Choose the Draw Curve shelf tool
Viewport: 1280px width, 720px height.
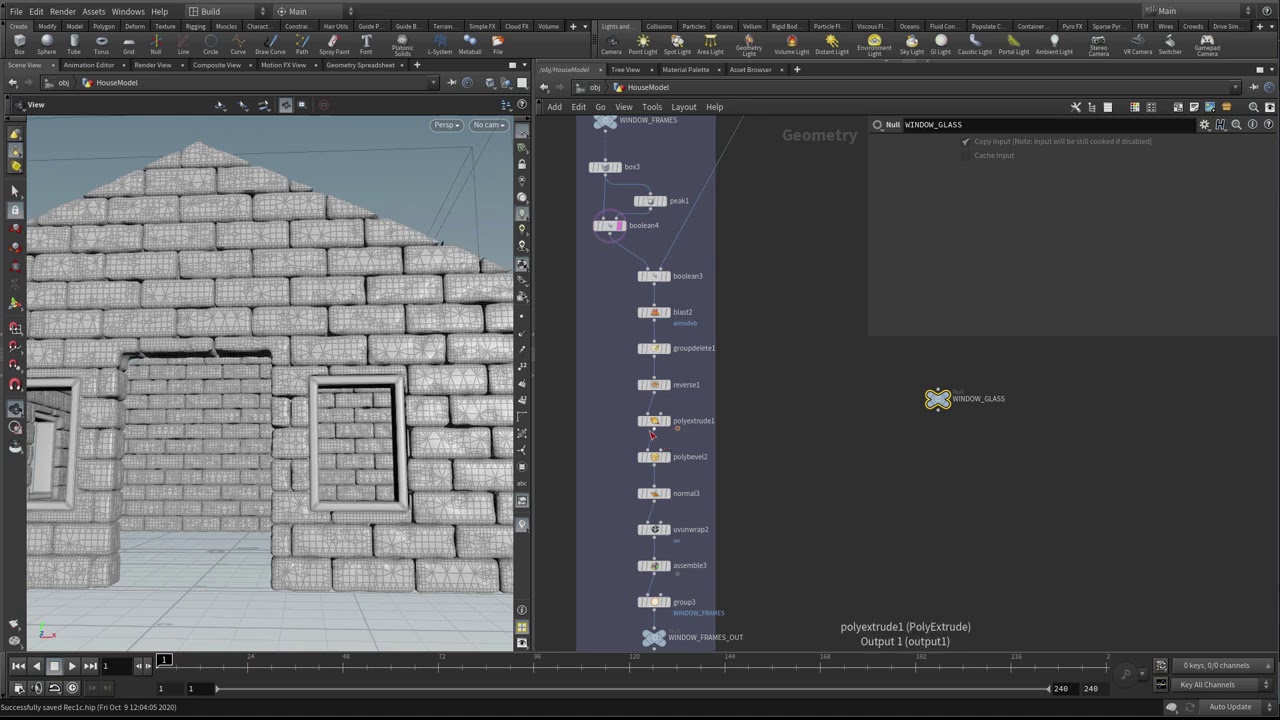[x=270, y=44]
